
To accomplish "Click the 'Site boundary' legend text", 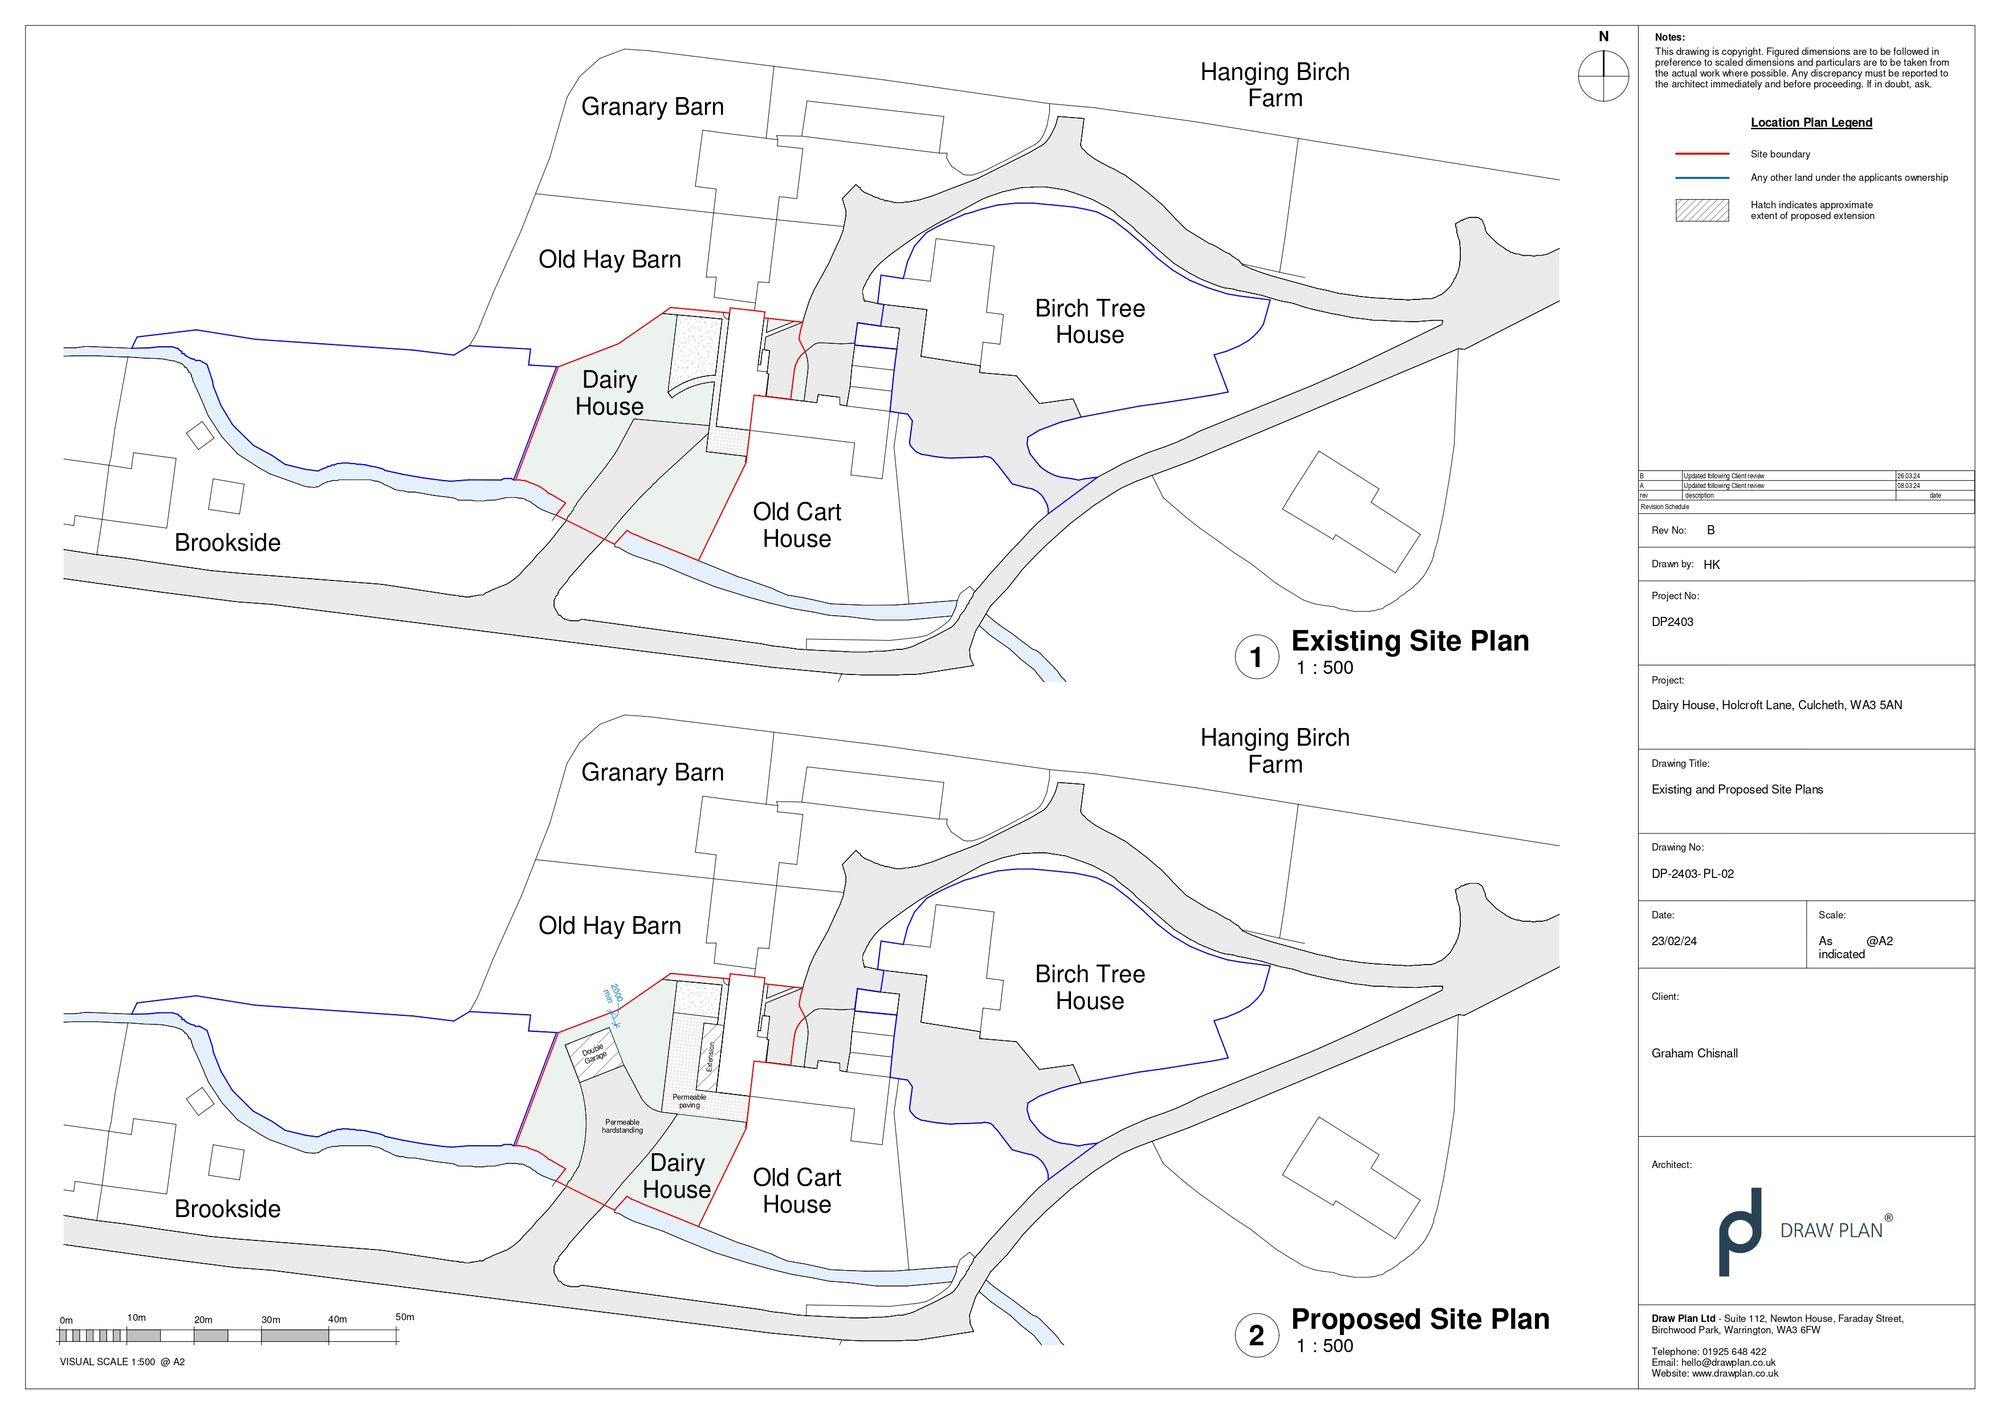I will tap(1780, 154).
